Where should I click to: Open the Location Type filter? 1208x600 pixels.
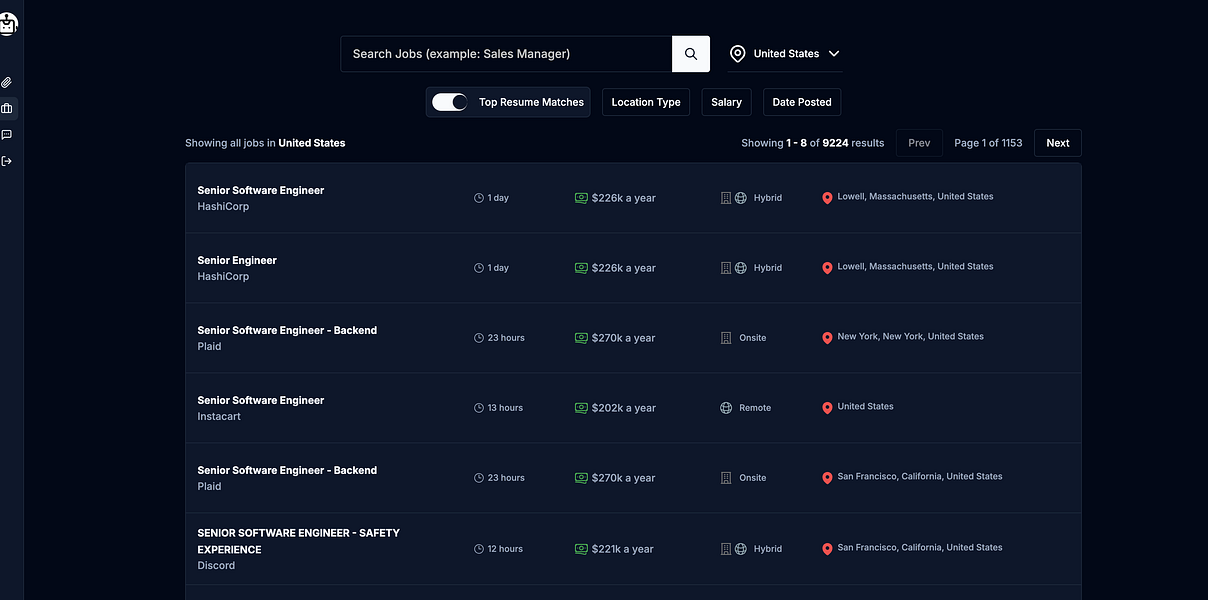pyautogui.click(x=645, y=102)
